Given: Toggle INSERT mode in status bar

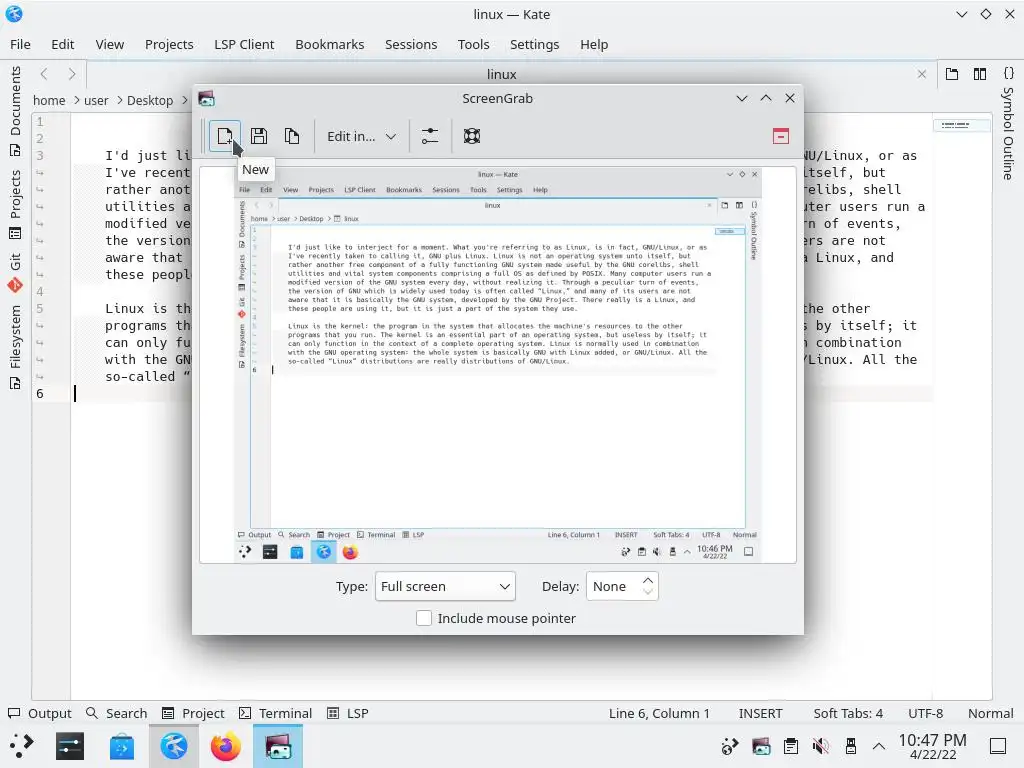Looking at the screenshot, I should point(760,713).
